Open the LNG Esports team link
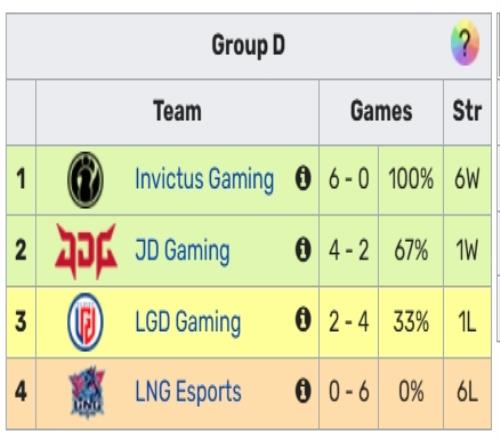 tap(188, 391)
